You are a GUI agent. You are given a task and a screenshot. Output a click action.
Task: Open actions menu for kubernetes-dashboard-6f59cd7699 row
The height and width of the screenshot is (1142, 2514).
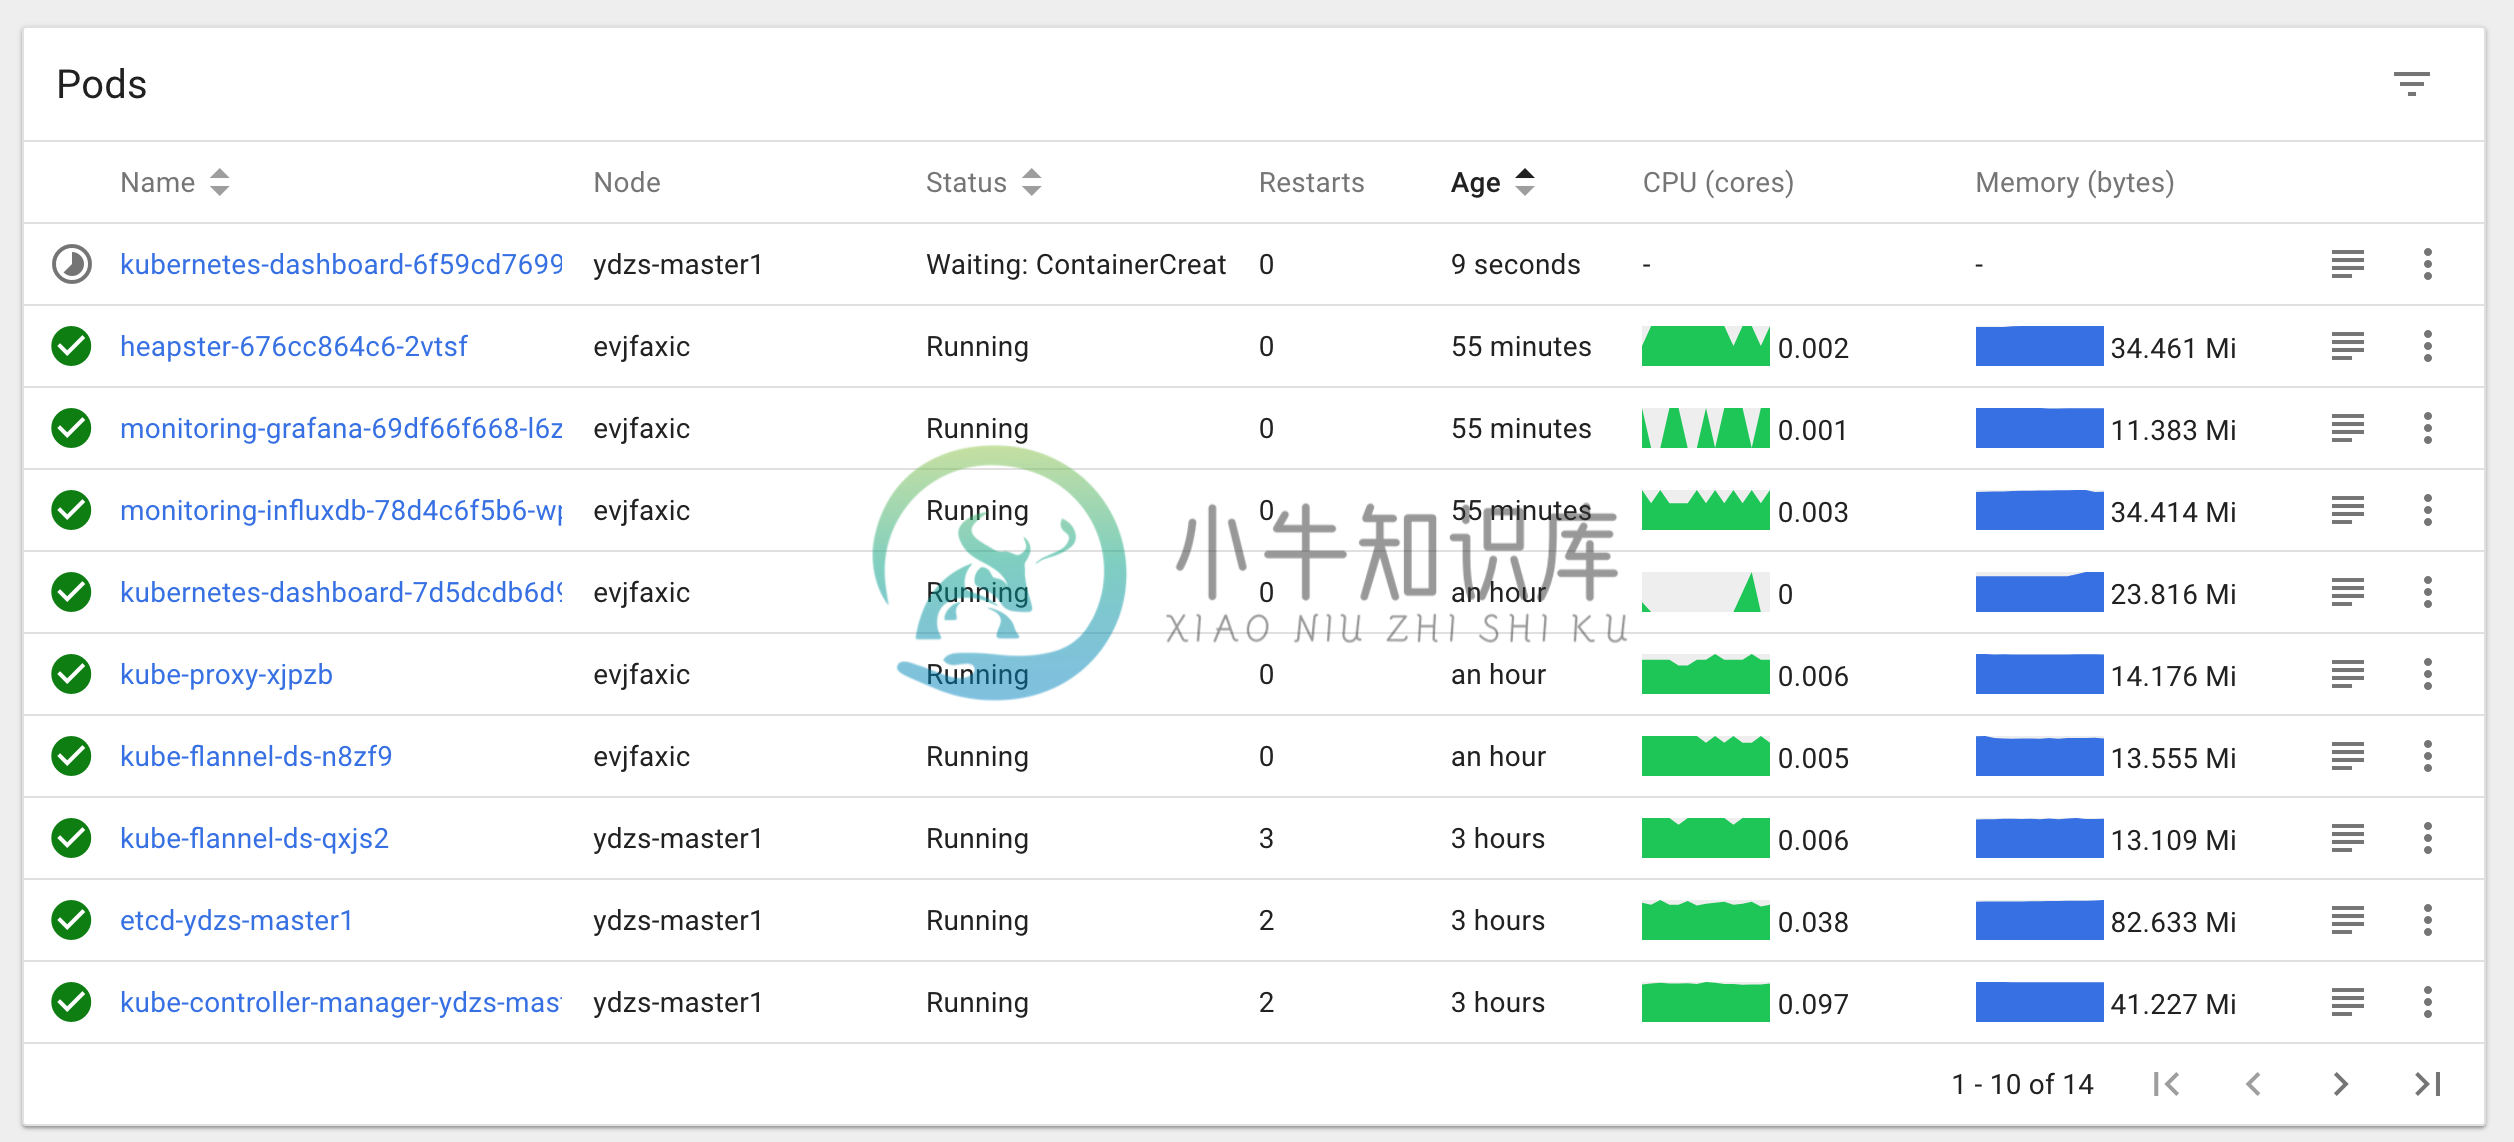point(2427,264)
